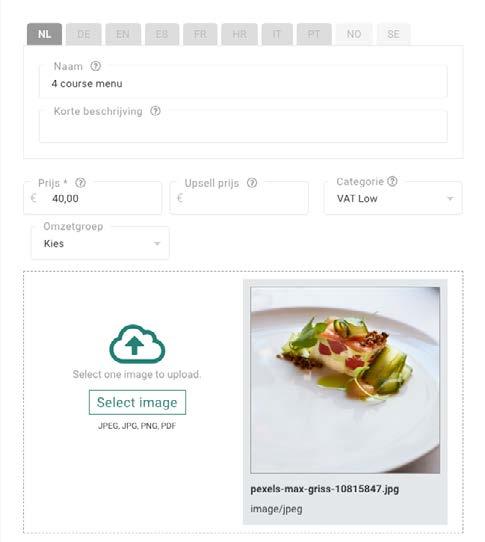
Task: Switch to the IT language tab
Action: (x=277, y=34)
